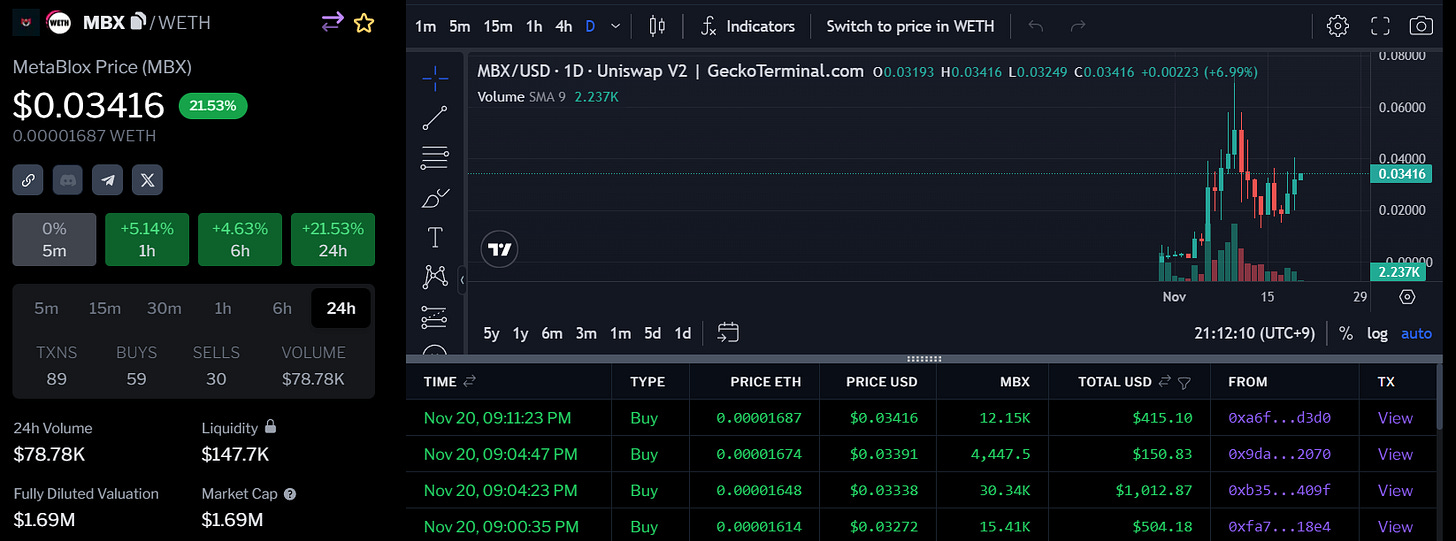Screen dimensions: 1456x541
Task: Select 15m stats period tab
Action: coord(104,308)
